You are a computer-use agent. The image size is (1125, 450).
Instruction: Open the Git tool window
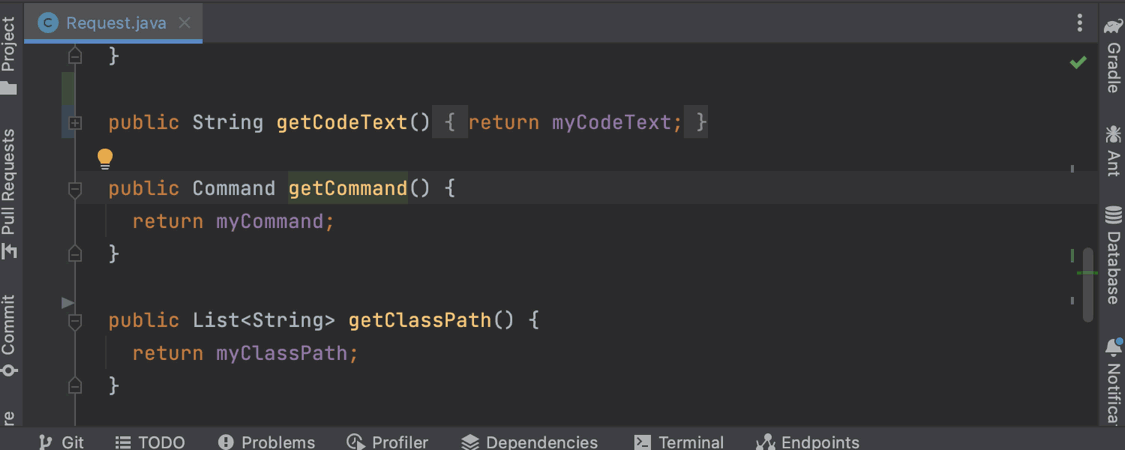(x=61, y=441)
